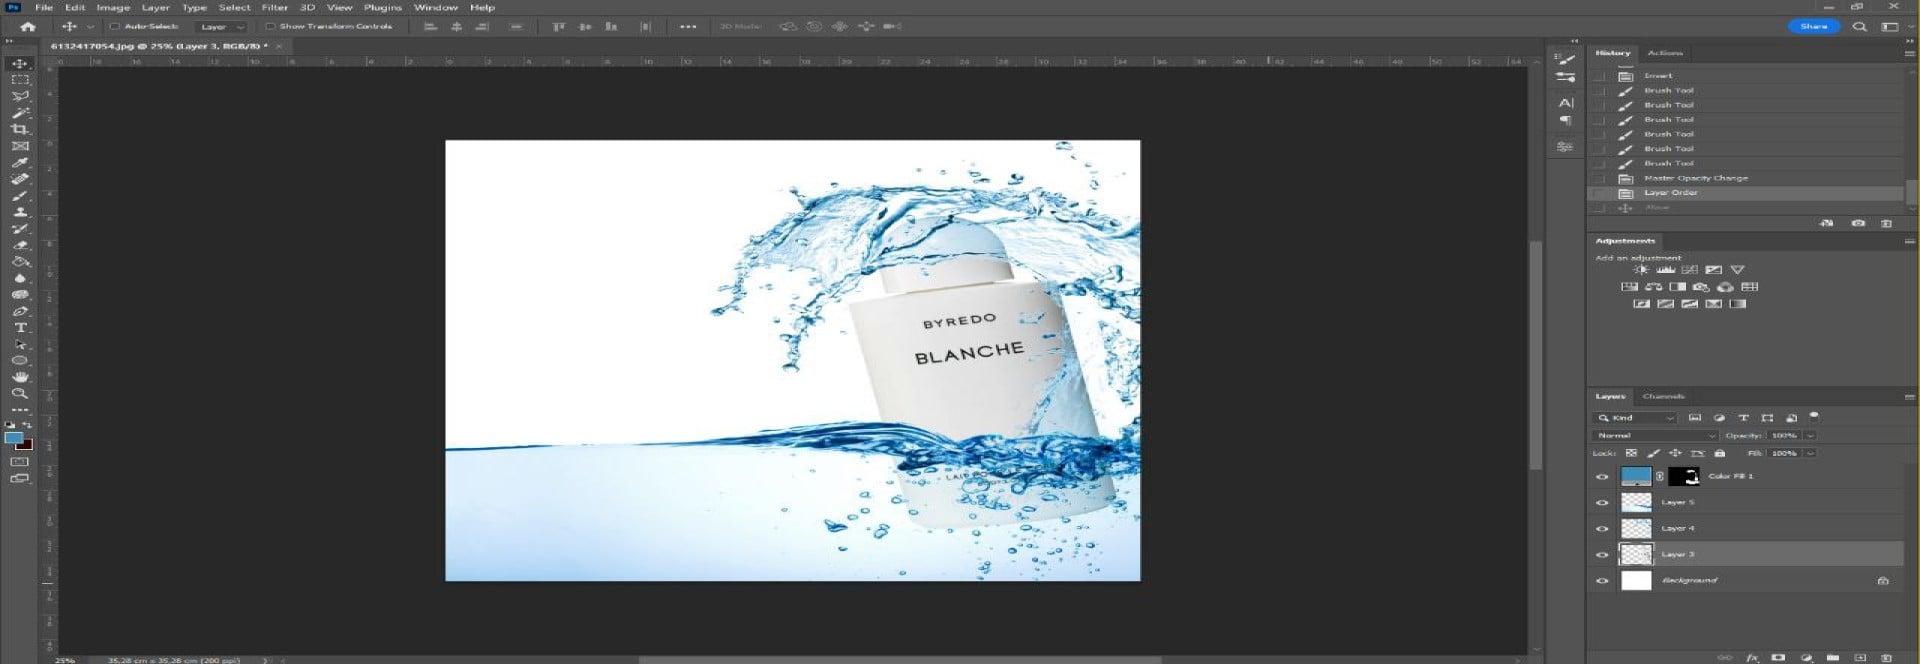The width and height of the screenshot is (1920, 664).
Task: Click Lock all padlock icon in Layers
Action: click(x=1719, y=453)
